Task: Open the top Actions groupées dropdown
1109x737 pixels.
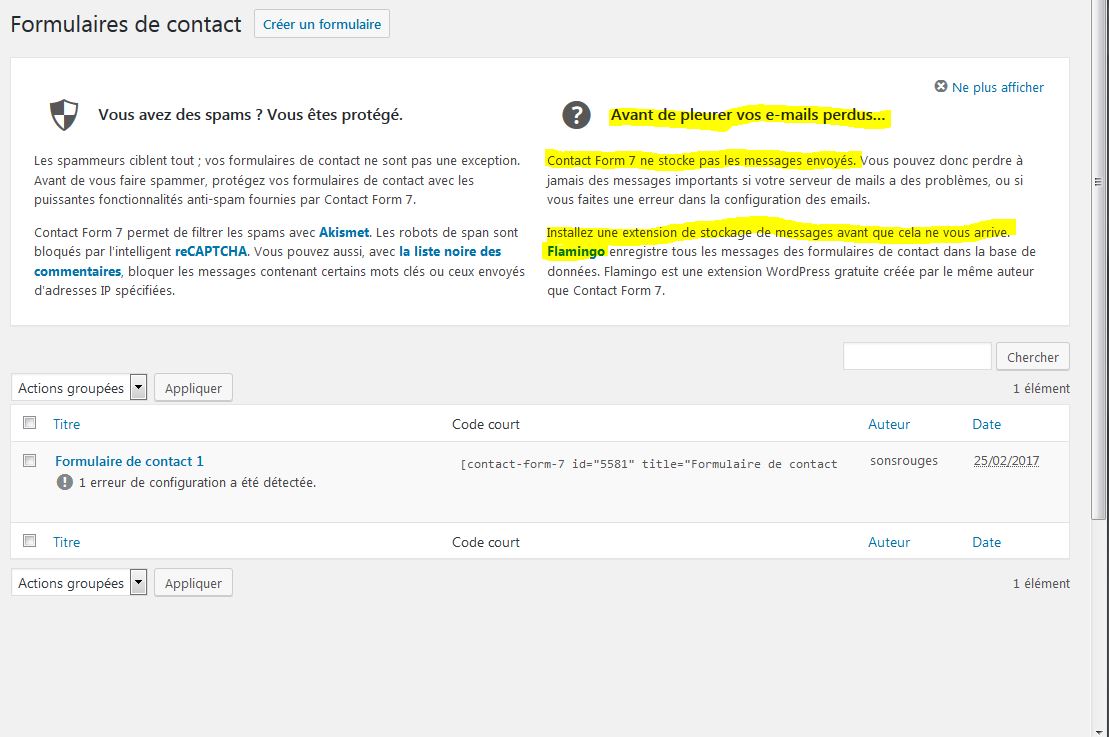Action: [79, 388]
